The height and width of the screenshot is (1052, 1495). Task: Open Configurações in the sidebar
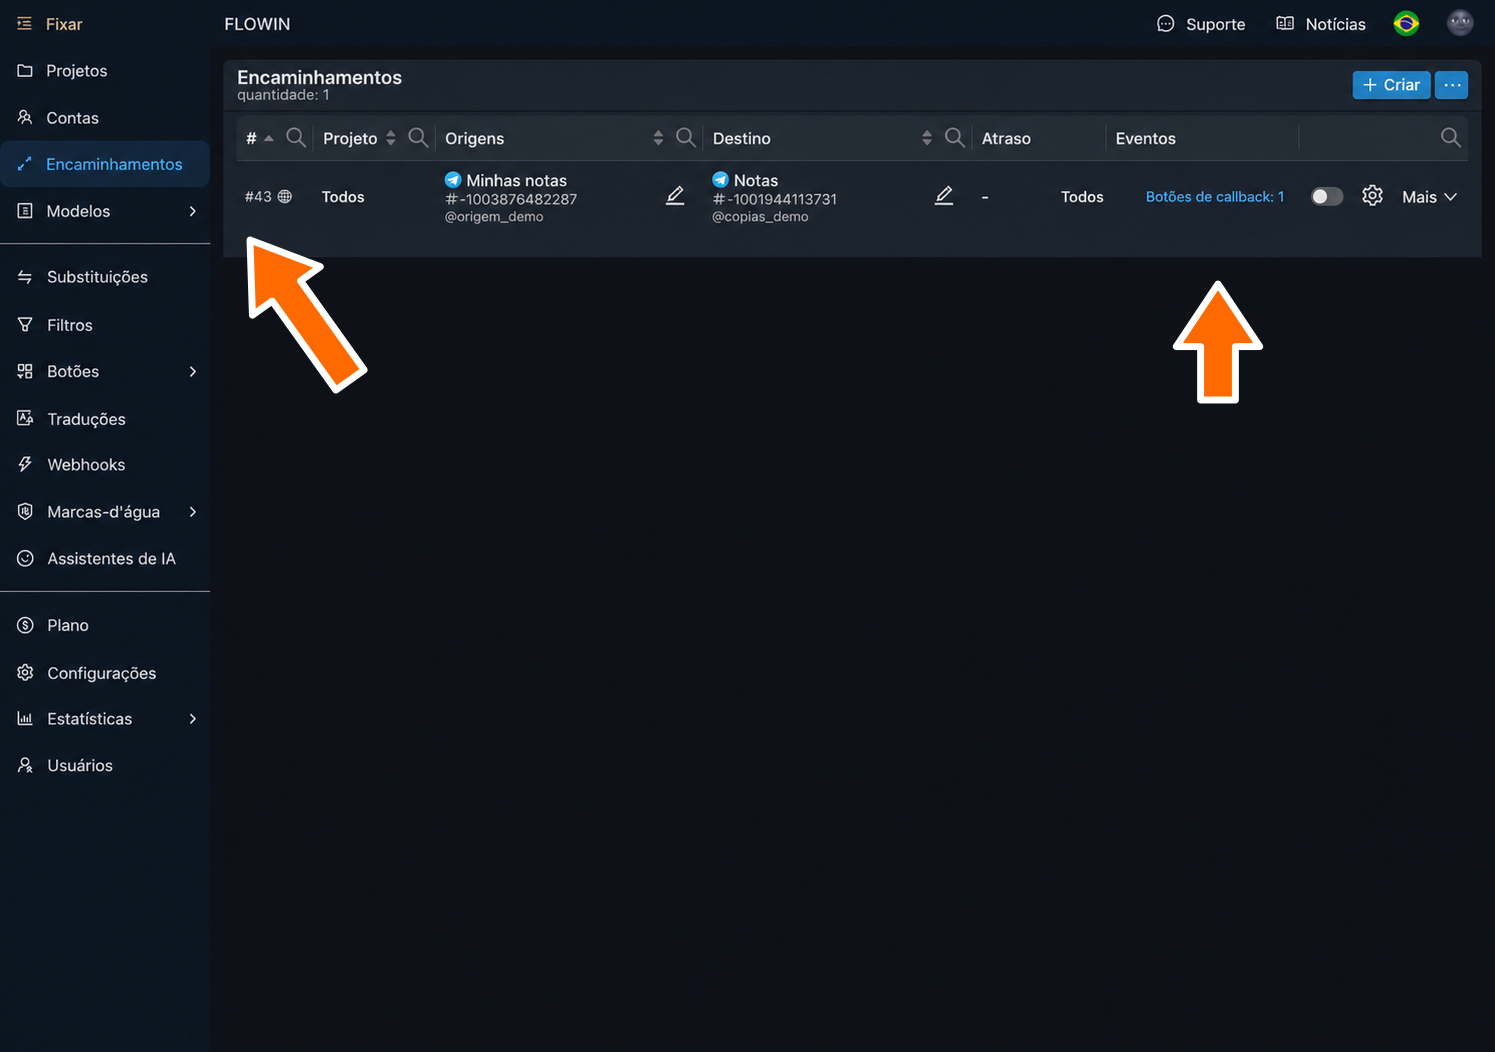point(105,673)
